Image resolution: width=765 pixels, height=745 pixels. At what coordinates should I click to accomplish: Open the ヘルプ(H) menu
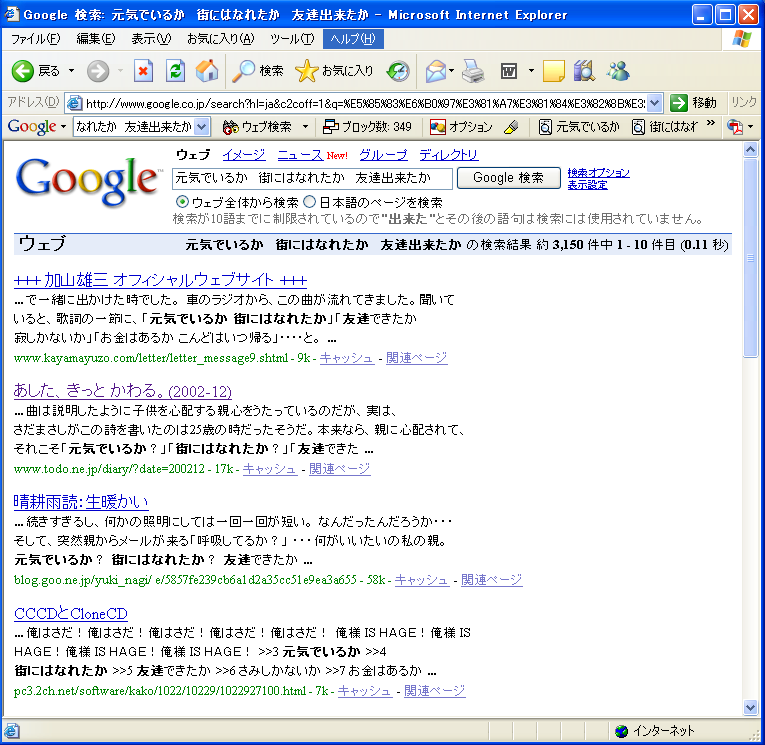(x=353, y=39)
